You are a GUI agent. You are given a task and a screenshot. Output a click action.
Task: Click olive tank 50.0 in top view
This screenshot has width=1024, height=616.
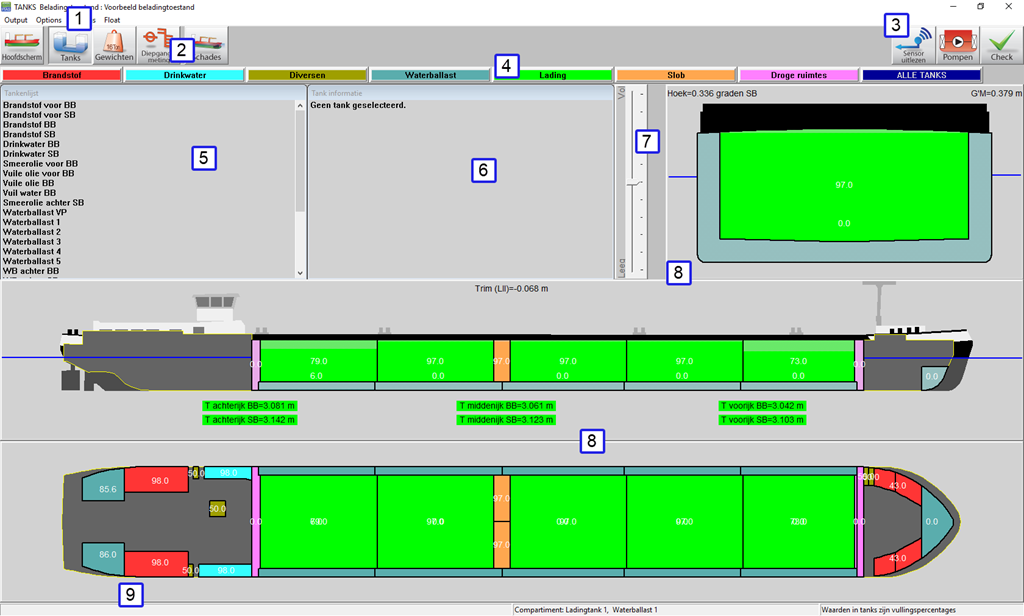click(217, 509)
